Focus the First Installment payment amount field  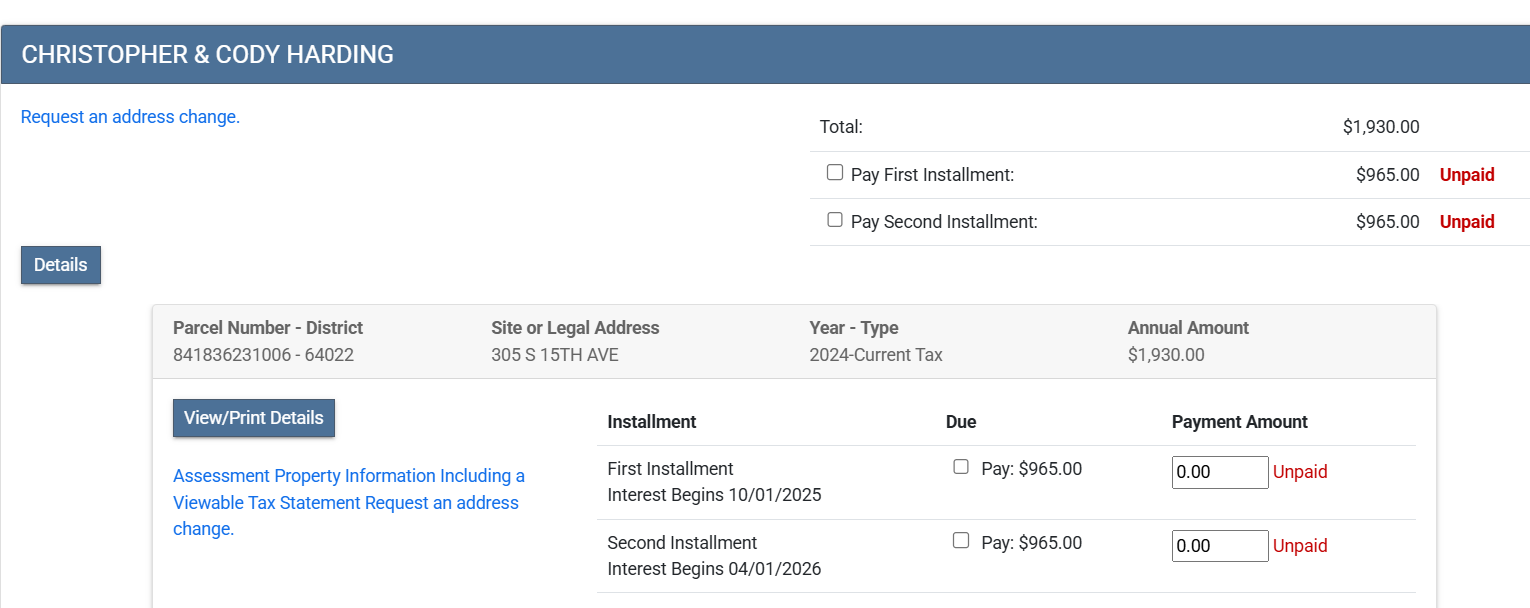click(x=1219, y=472)
